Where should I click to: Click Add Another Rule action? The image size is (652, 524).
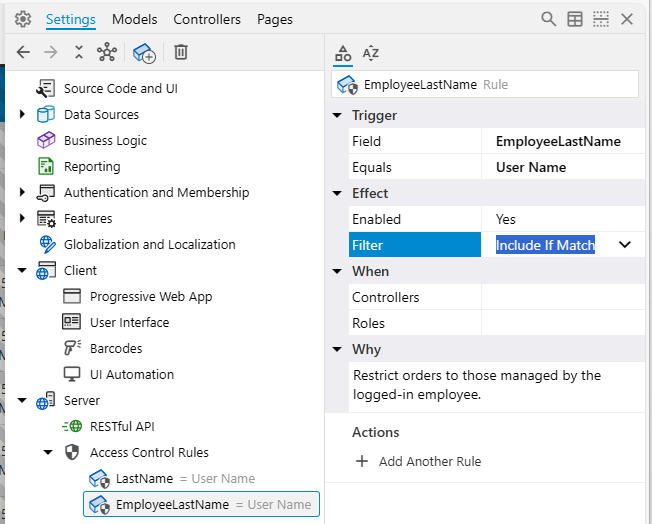click(x=418, y=461)
